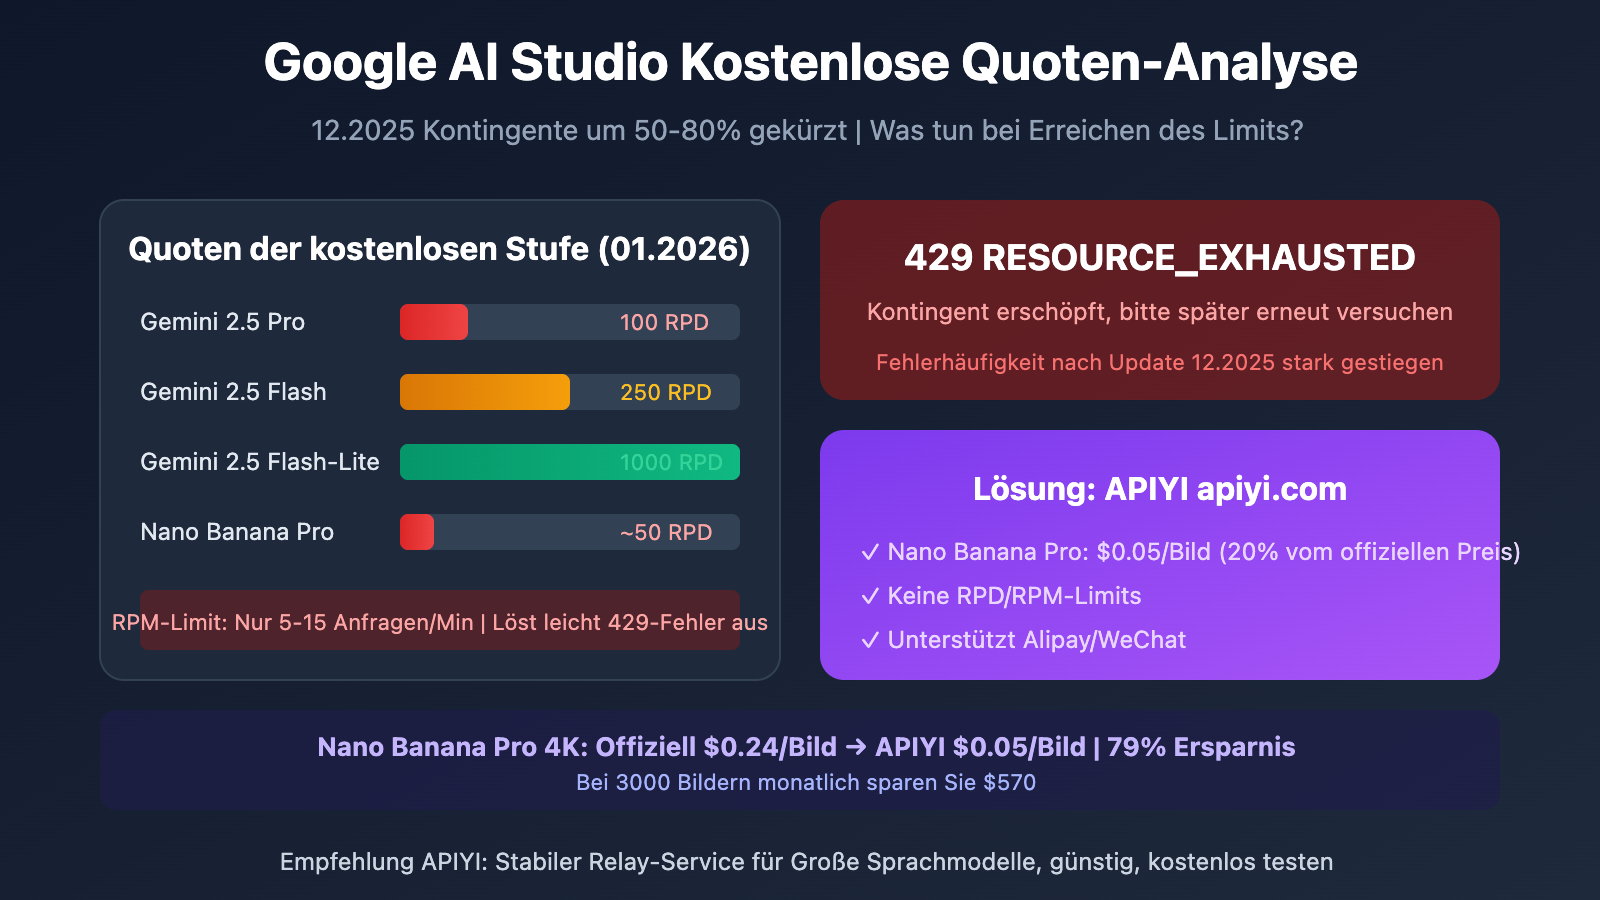Select the '~50 RPD' value
Screen dimensions: 1600x900
666,532
